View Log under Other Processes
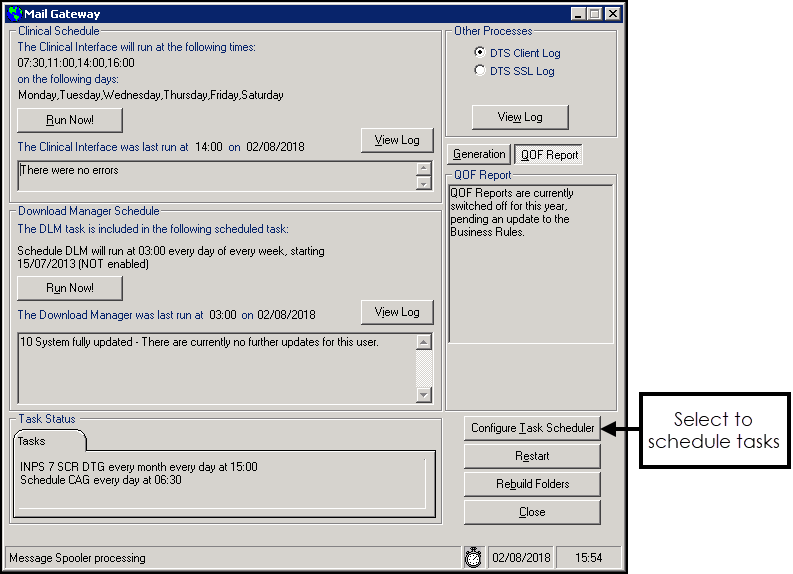 pos(520,117)
